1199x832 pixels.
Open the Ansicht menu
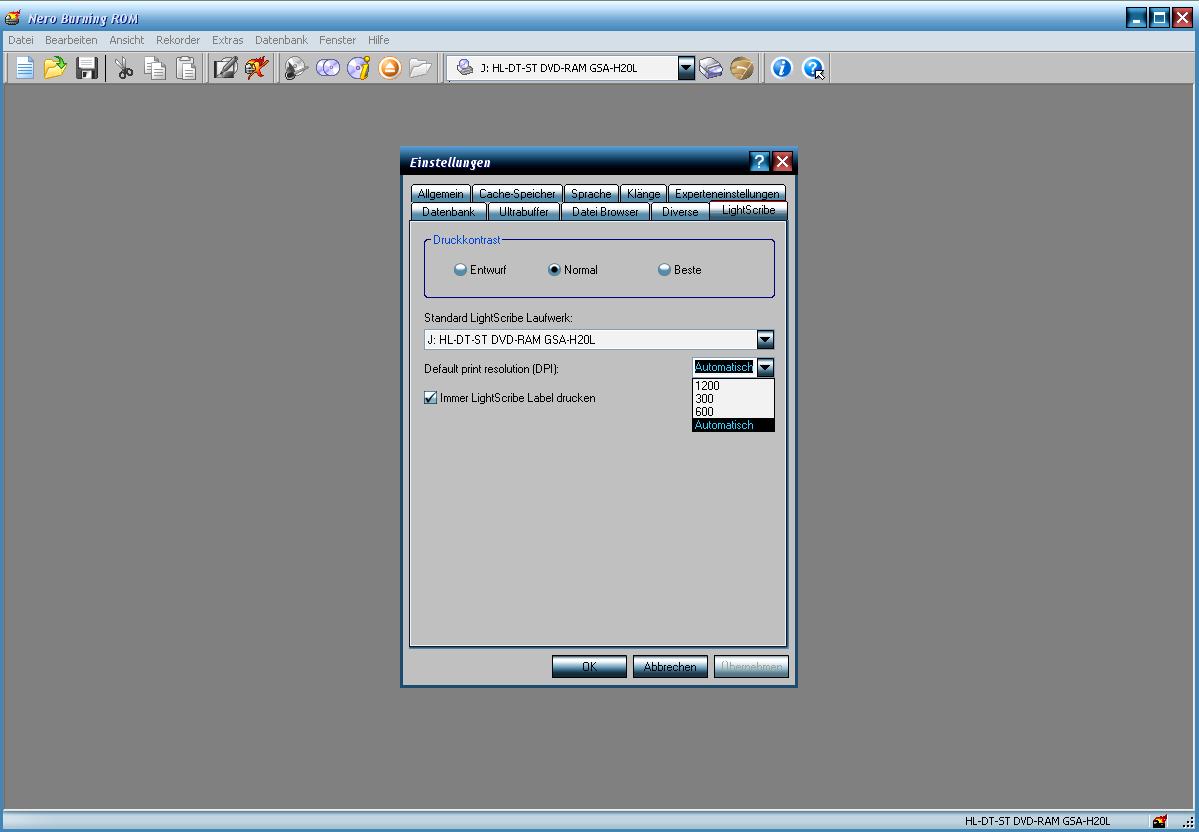pos(127,40)
